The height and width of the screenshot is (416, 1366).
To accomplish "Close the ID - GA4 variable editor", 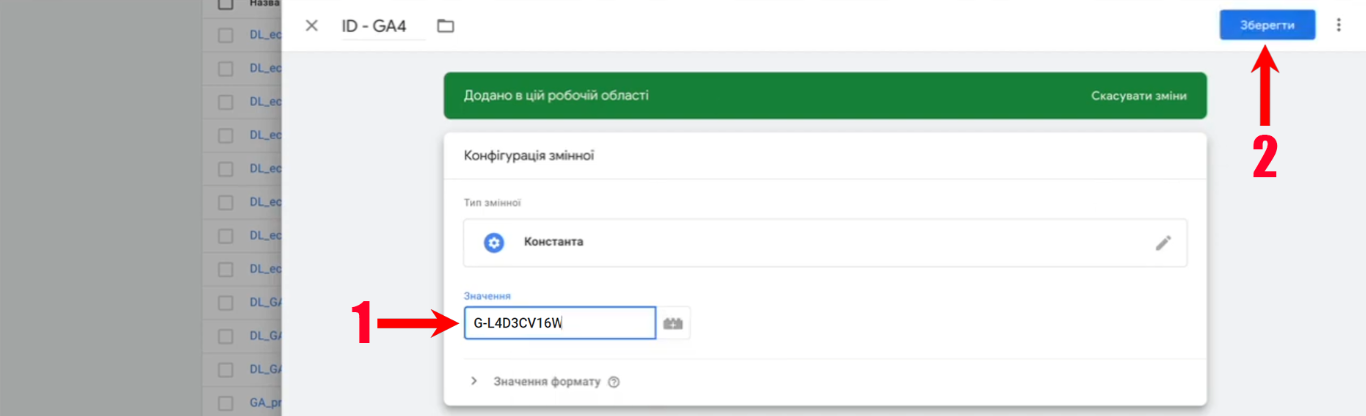I will (311, 26).
